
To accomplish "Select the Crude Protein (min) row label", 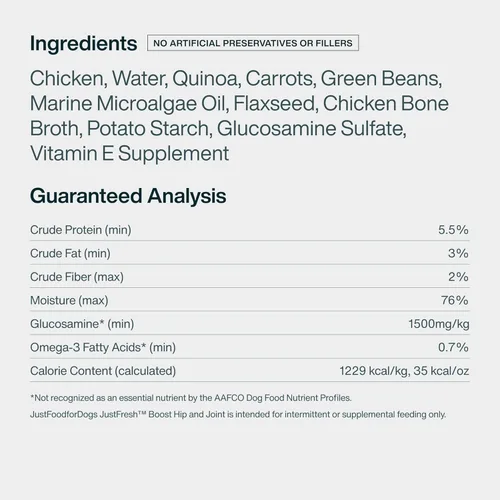I will point(81,230).
